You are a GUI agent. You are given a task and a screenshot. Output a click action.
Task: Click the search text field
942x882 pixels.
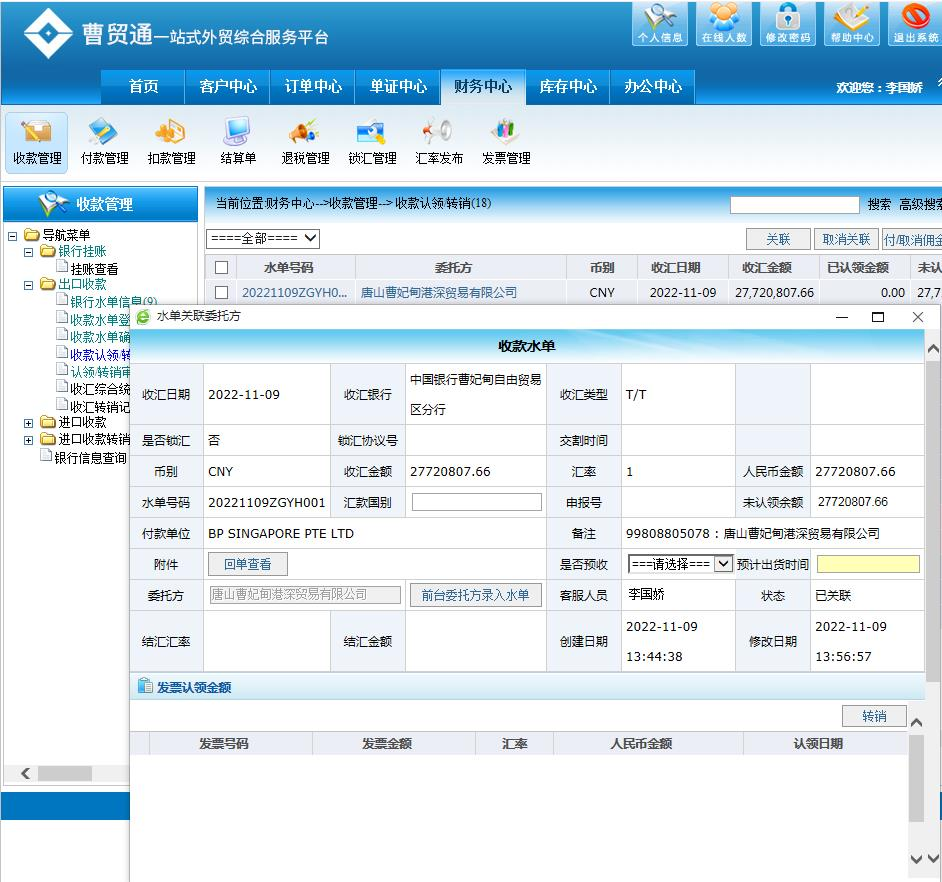pyautogui.click(x=794, y=205)
